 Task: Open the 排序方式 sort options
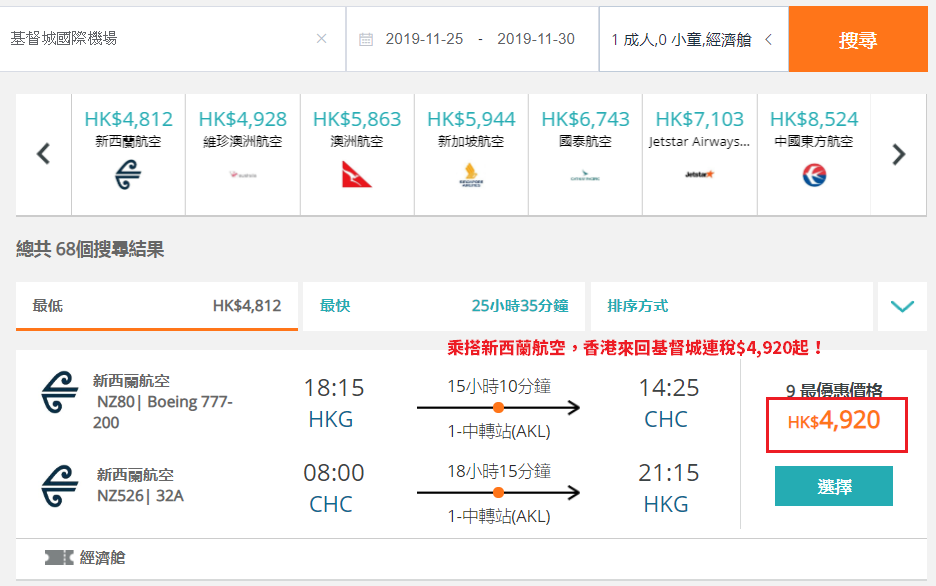click(x=732, y=306)
